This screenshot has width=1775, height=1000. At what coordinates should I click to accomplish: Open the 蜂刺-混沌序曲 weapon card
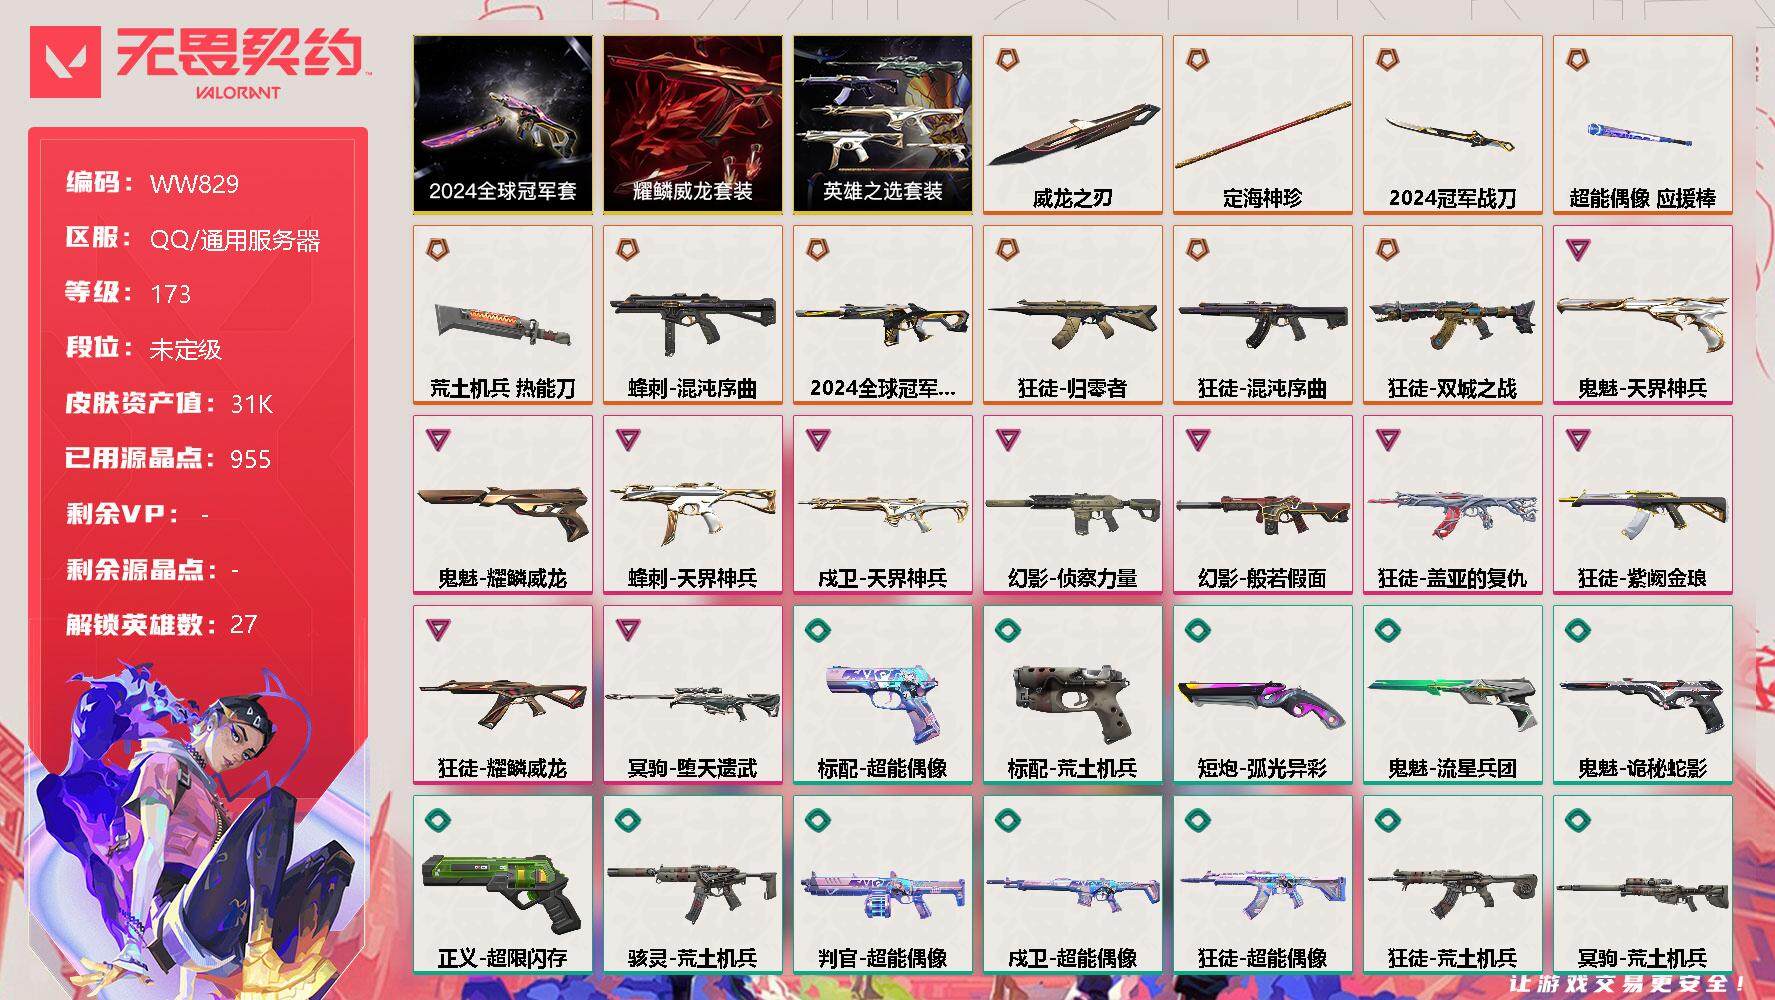(692, 314)
